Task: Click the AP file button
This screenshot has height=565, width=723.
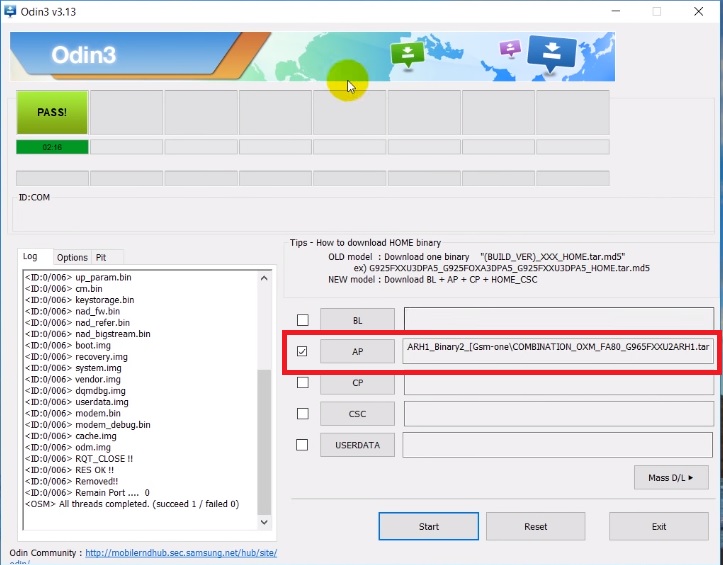Action: click(x=357, y=351)
